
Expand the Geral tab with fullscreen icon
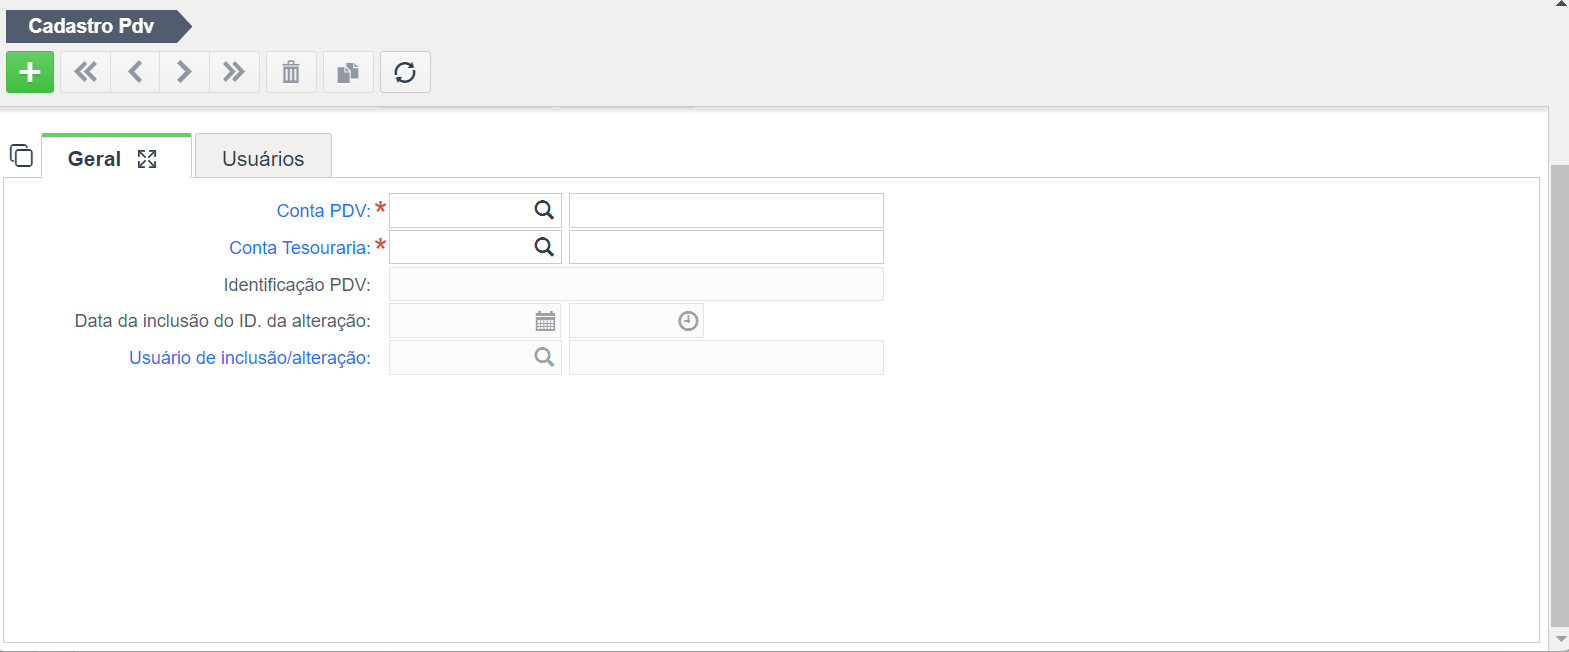147,159
